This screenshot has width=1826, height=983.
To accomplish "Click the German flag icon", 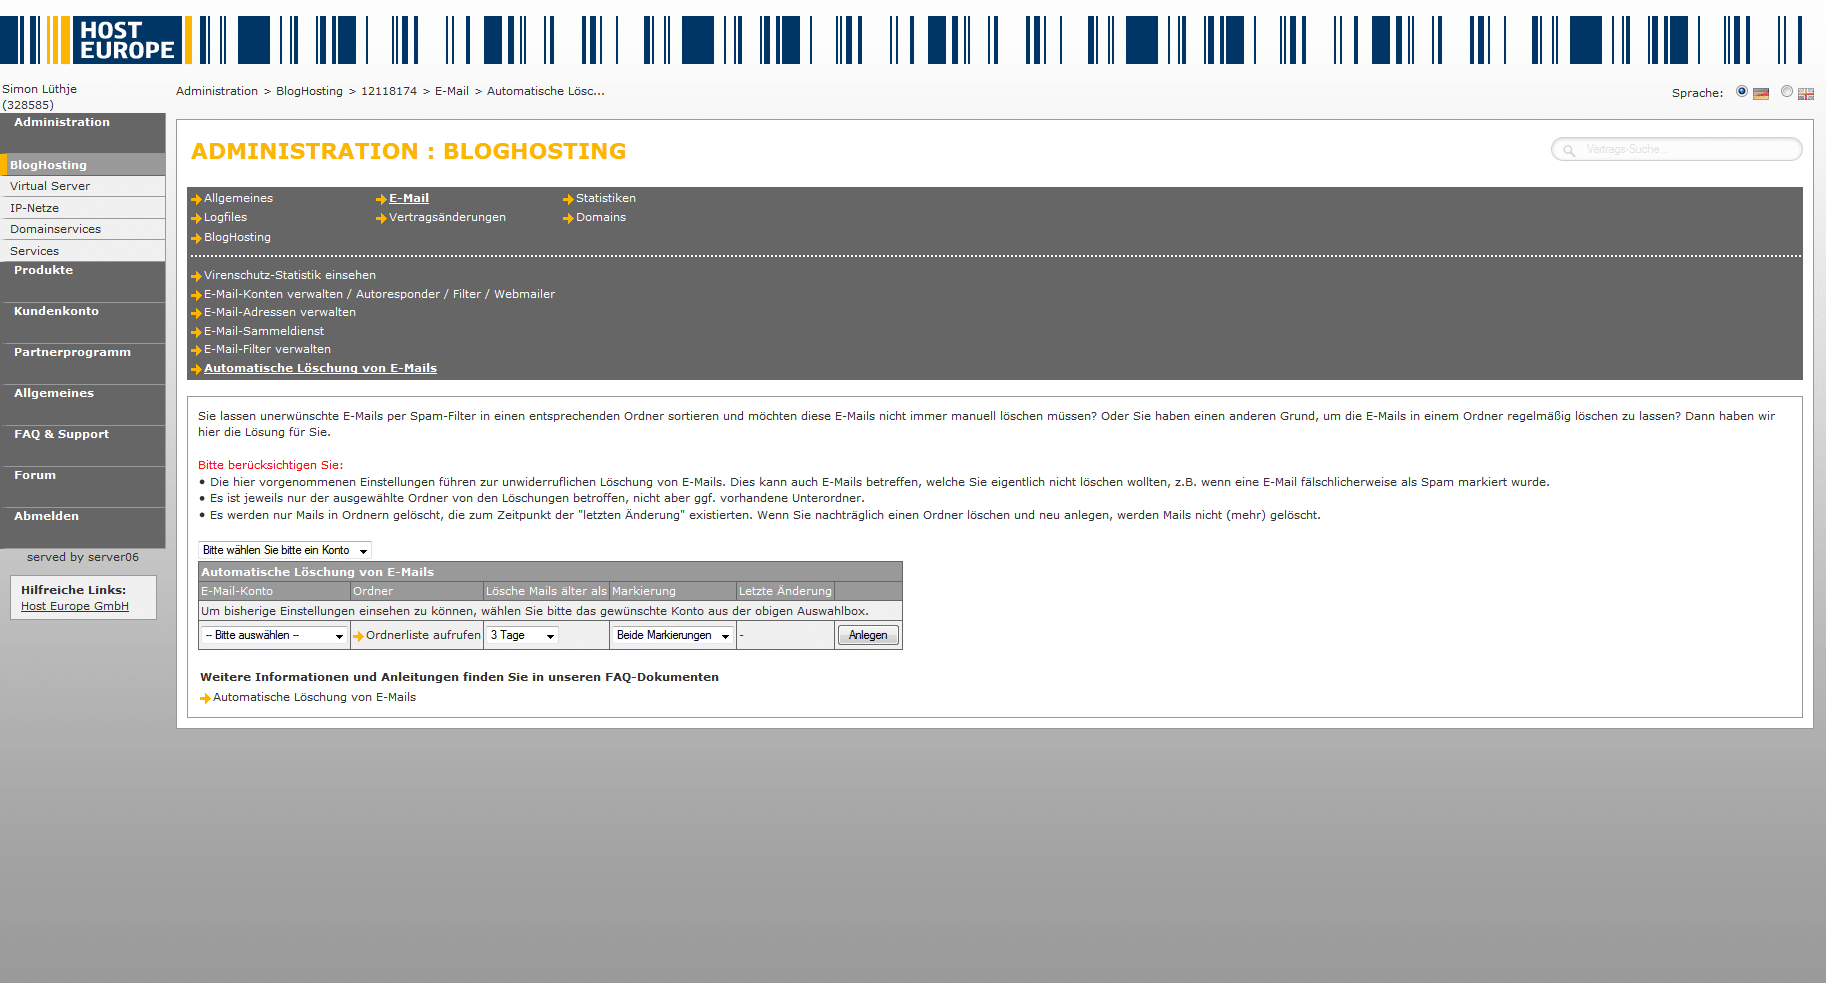I will point(1761,94).
